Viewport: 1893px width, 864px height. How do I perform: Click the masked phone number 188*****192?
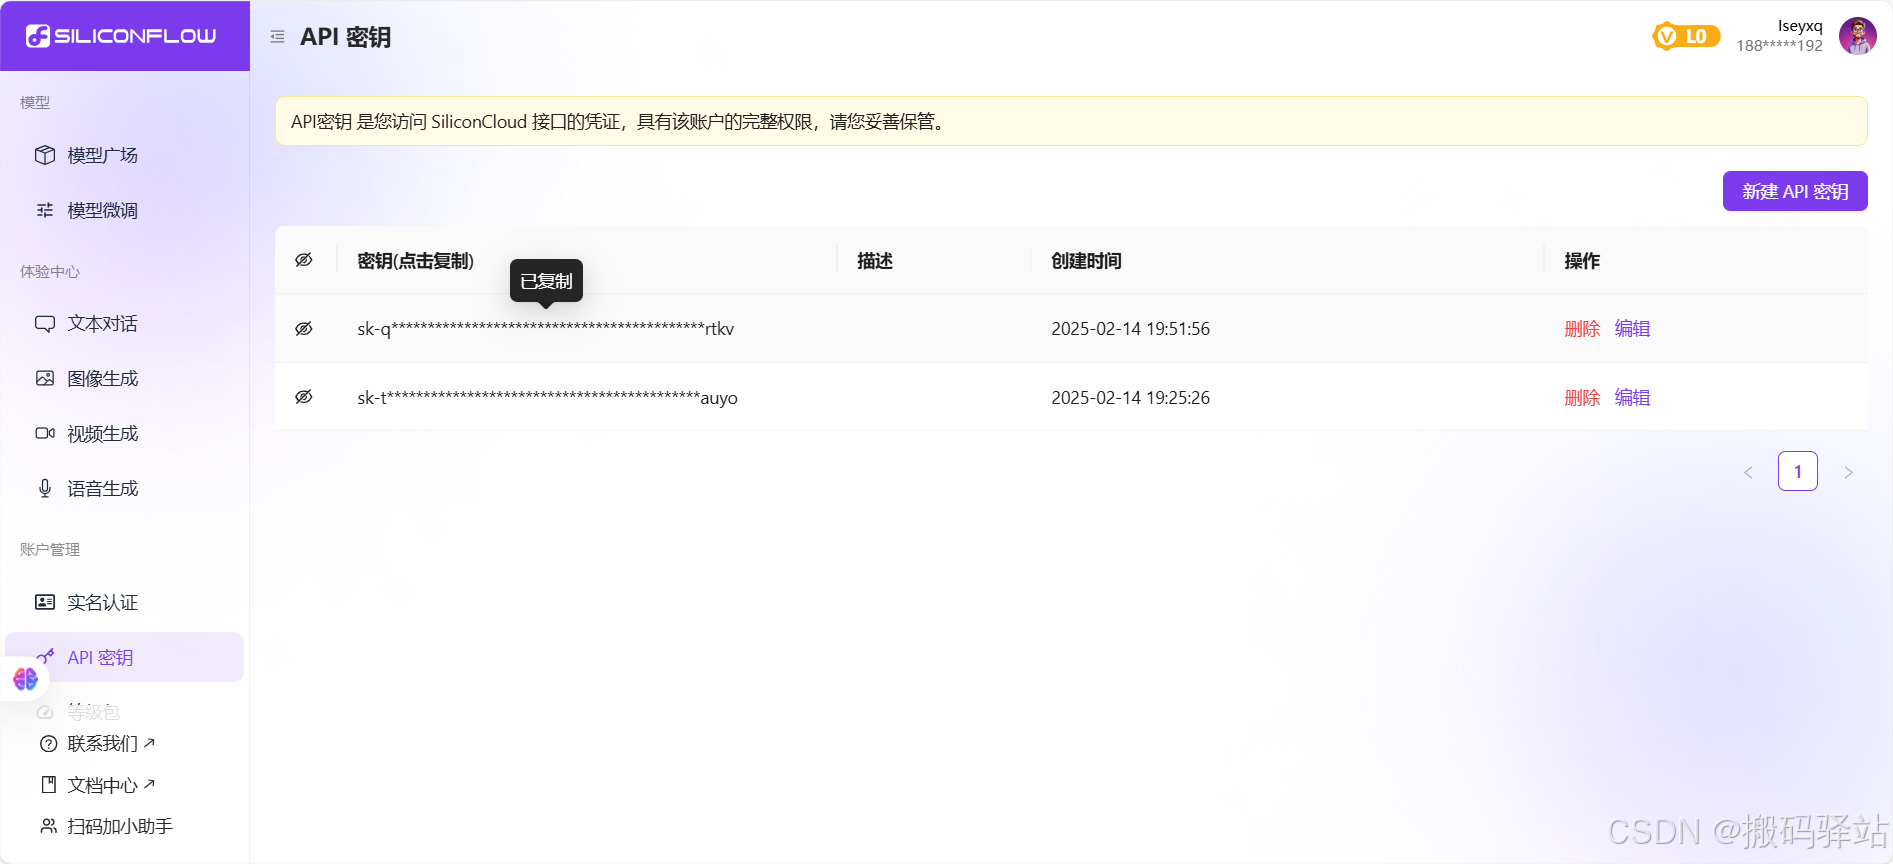1779,46
